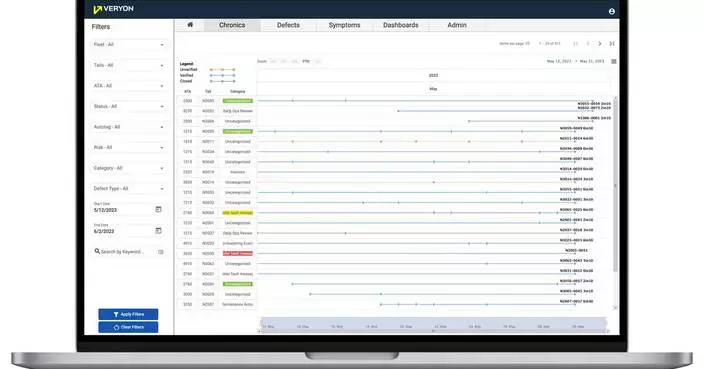This screenshot has height=369, width=704.
Task: Switch to the Symptoms tab
Action: [x=344, y=25]
